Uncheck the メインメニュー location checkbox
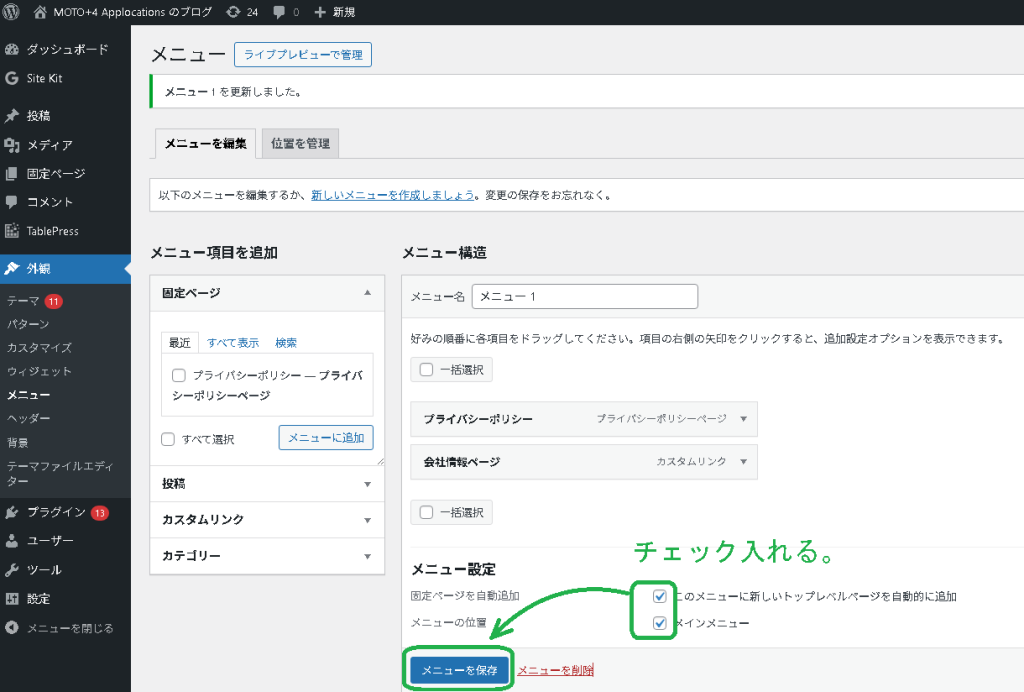Viewport: 1024px width, 692px height. (660, 623)
